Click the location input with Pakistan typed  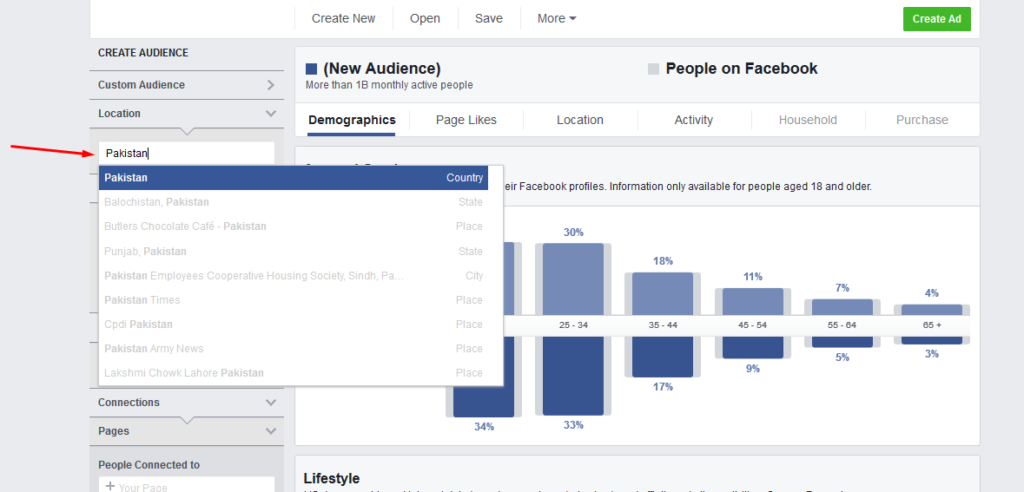(187, 154)
